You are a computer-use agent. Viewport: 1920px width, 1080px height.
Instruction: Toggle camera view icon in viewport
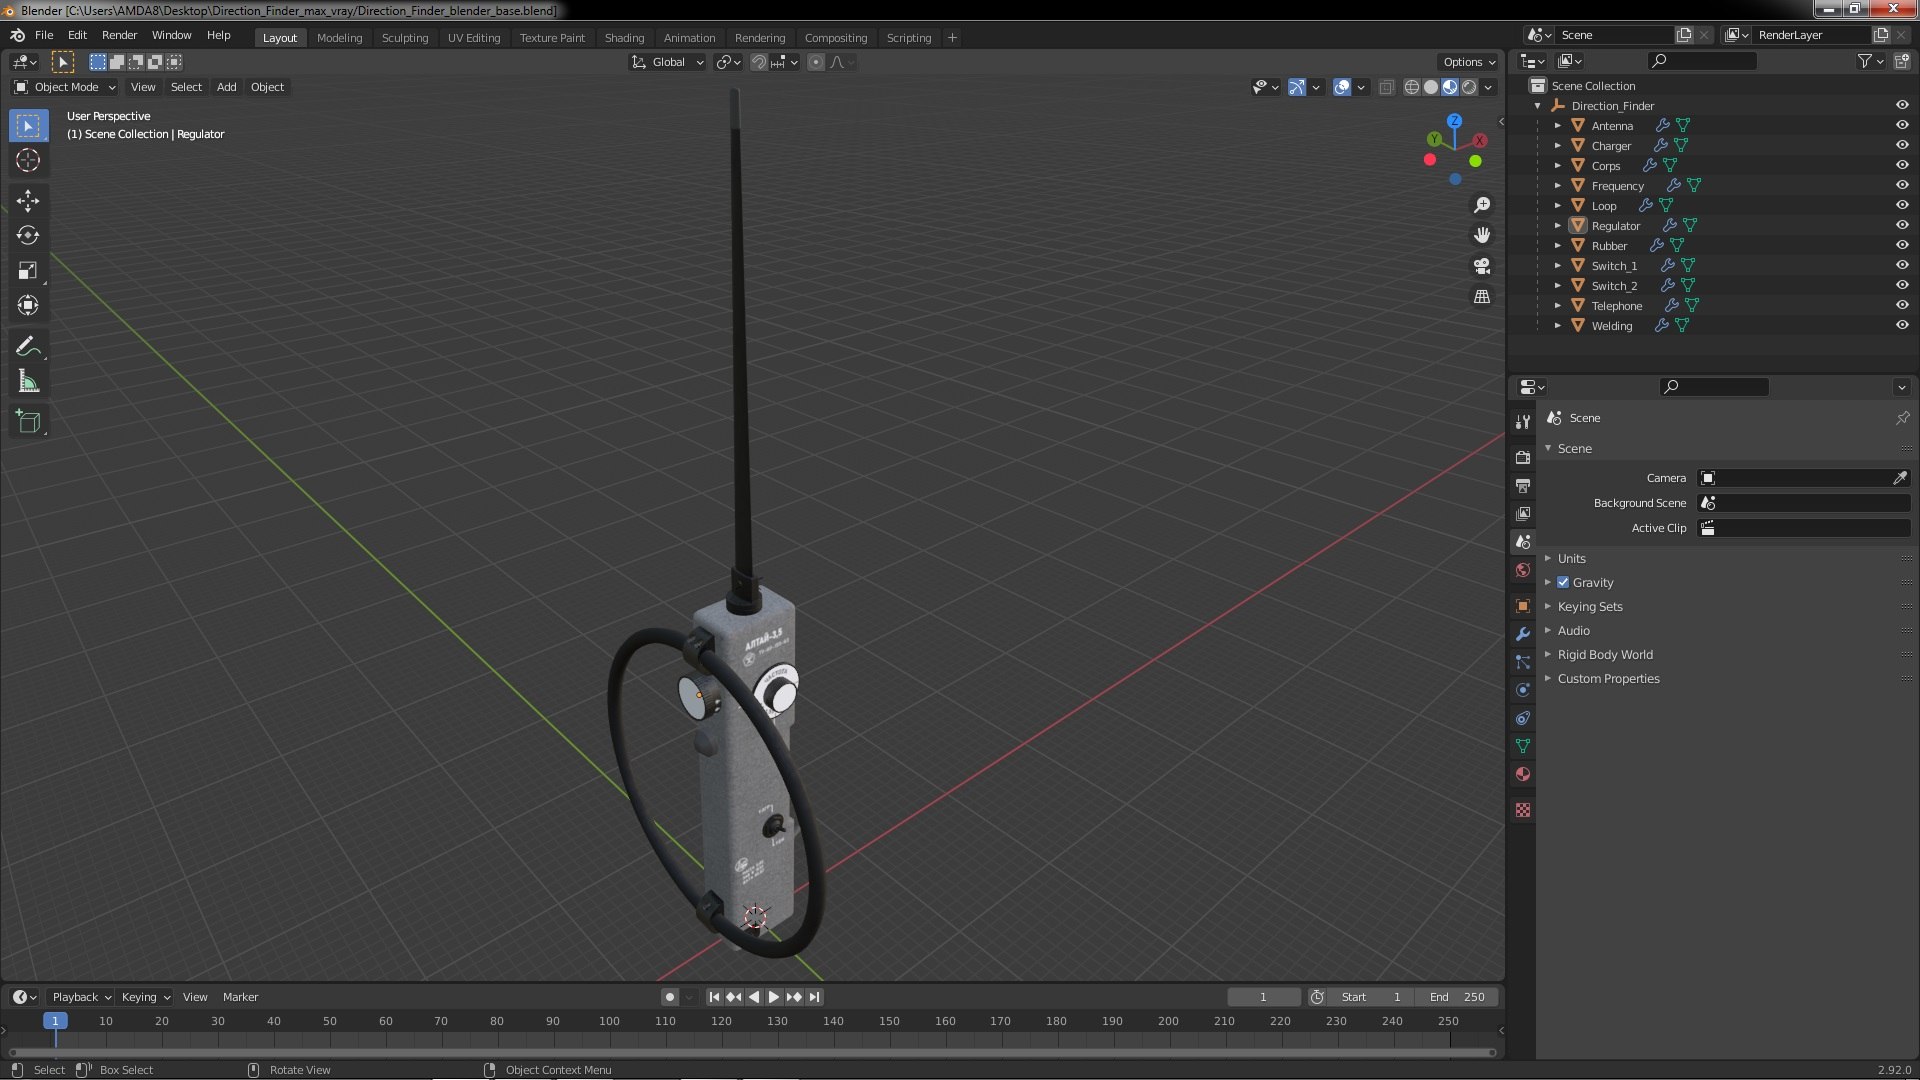[1482, 266]
